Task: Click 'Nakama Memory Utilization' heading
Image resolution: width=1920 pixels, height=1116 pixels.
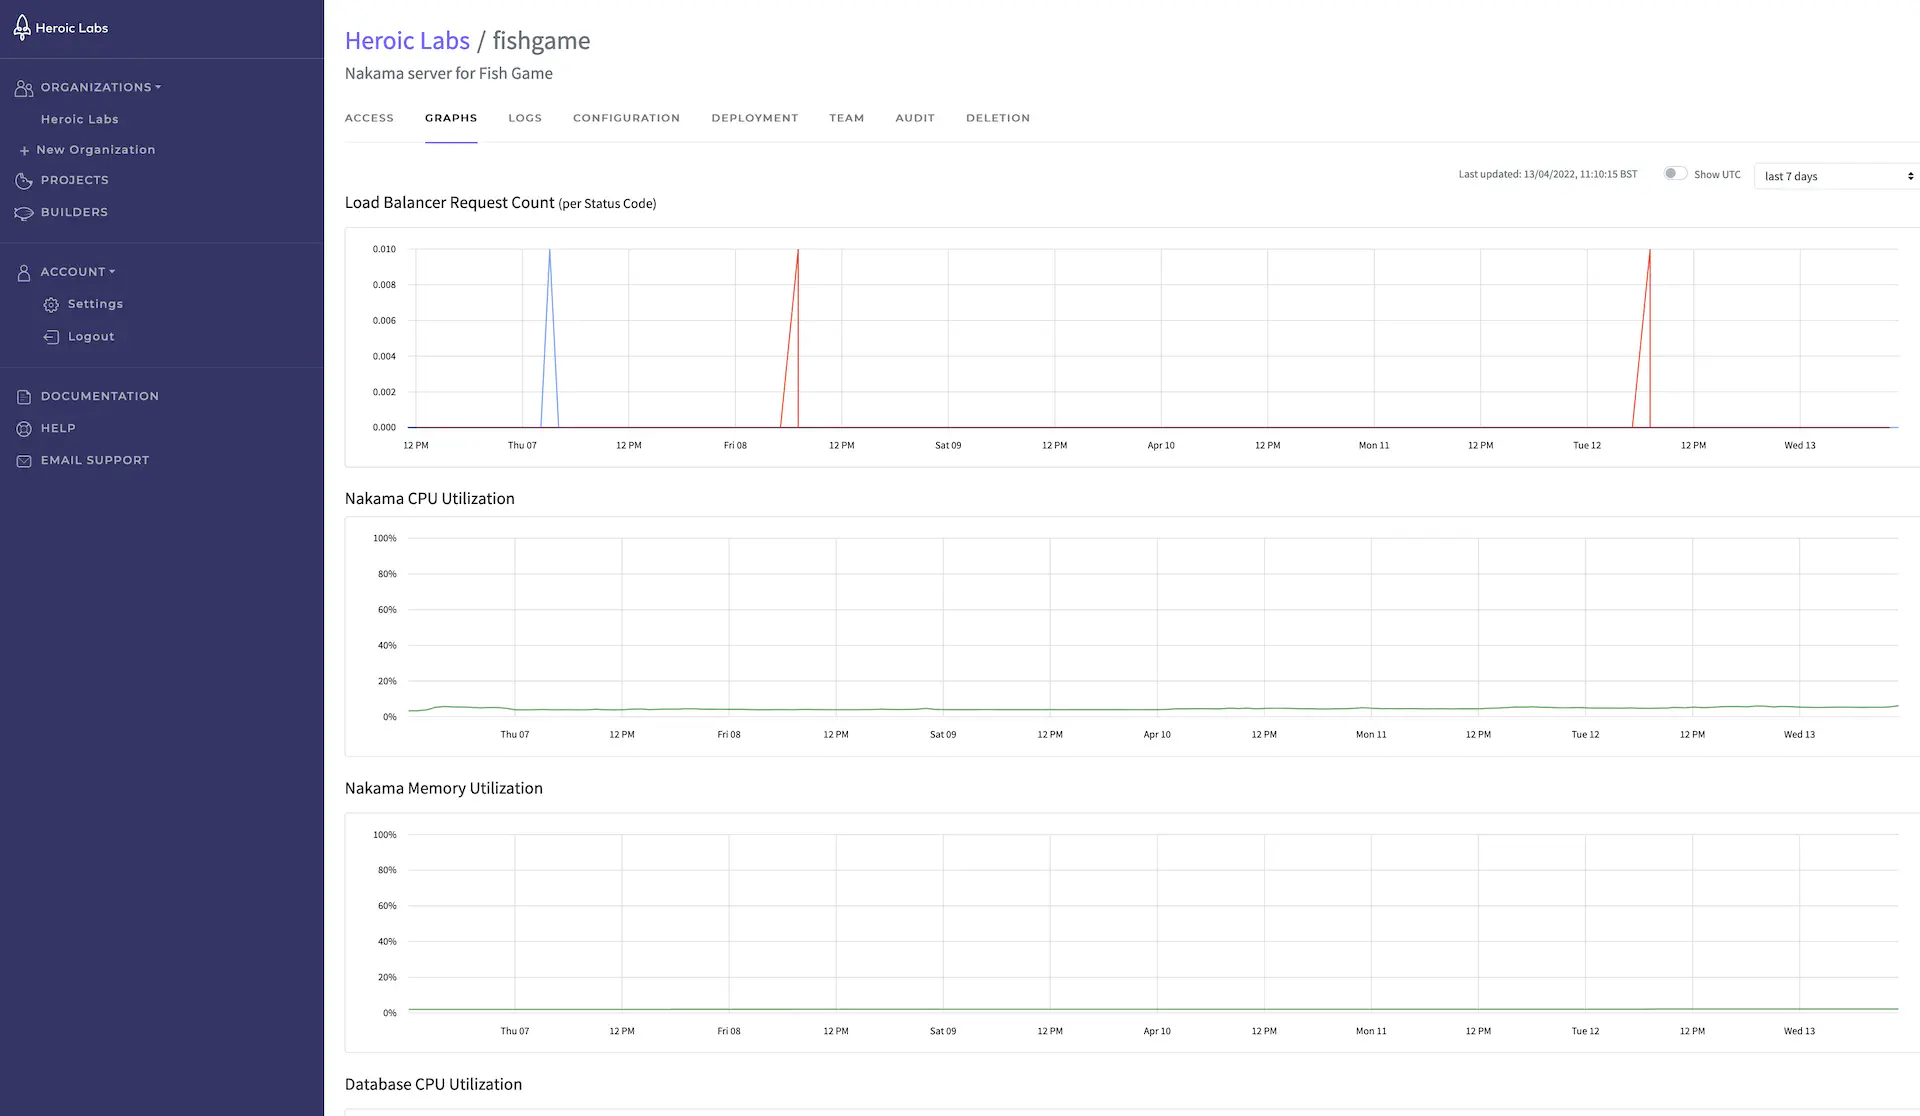Action: coord(444,788)
